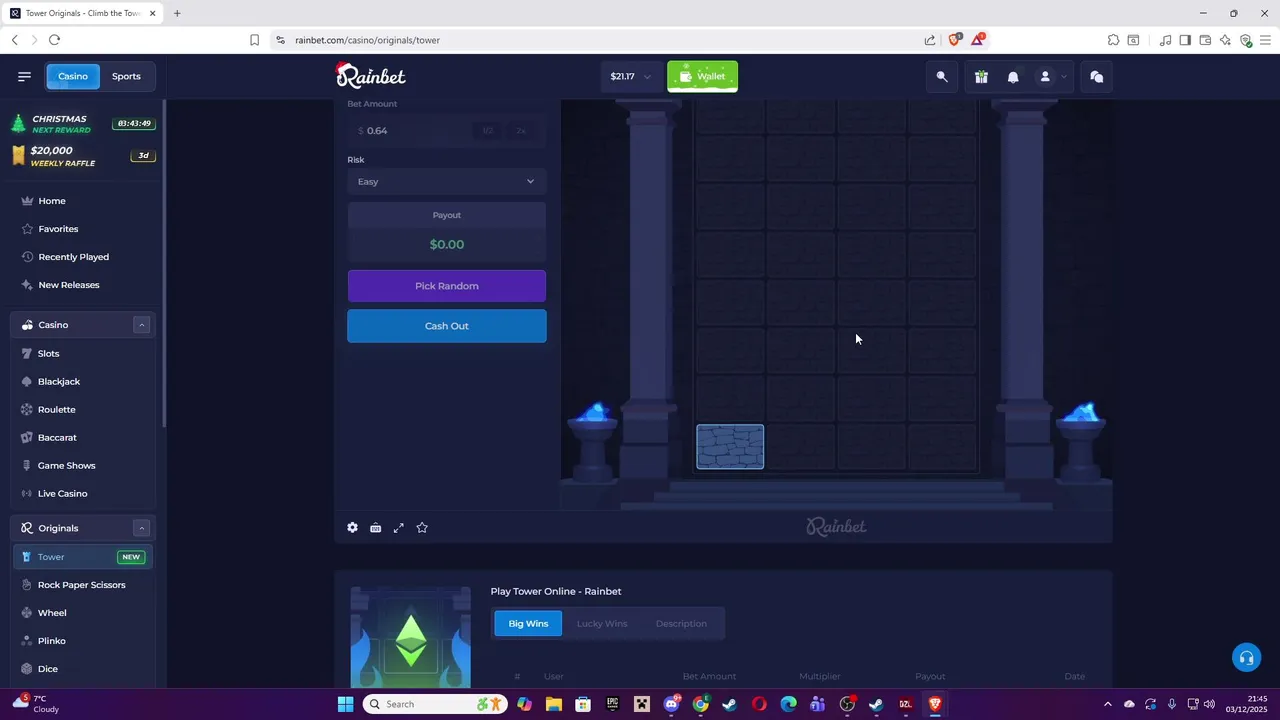Open the chat bubbles icon
Screen dimensions: 1280x720
1097,77
